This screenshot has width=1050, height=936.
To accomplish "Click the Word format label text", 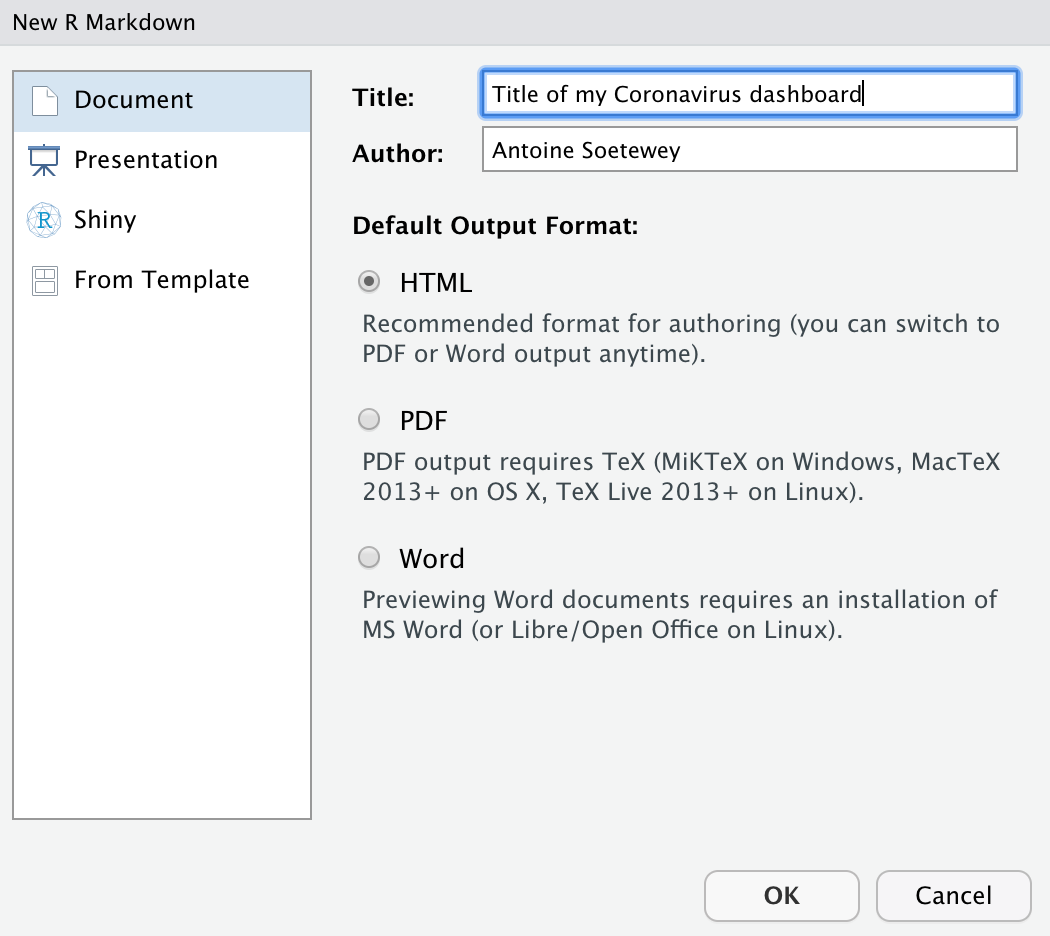I will [432, 558].
